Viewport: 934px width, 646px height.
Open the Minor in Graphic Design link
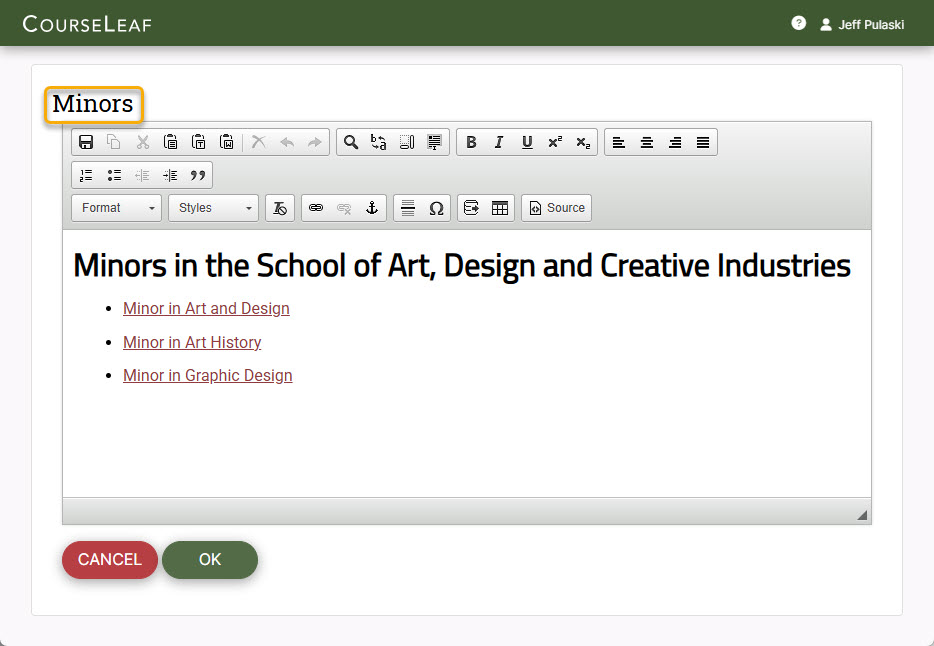(207, 376)
